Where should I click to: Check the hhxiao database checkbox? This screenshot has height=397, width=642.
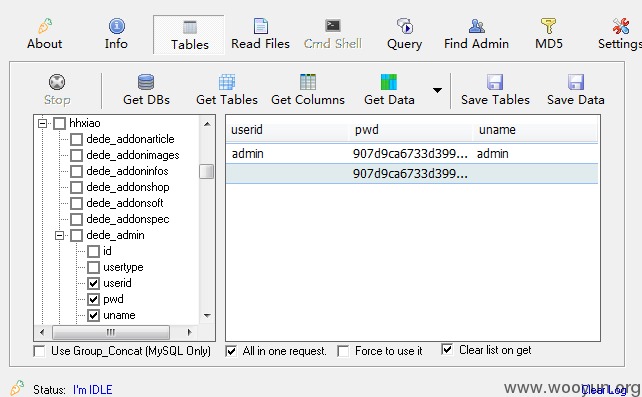pyautogui.click(x=59, y=123)
